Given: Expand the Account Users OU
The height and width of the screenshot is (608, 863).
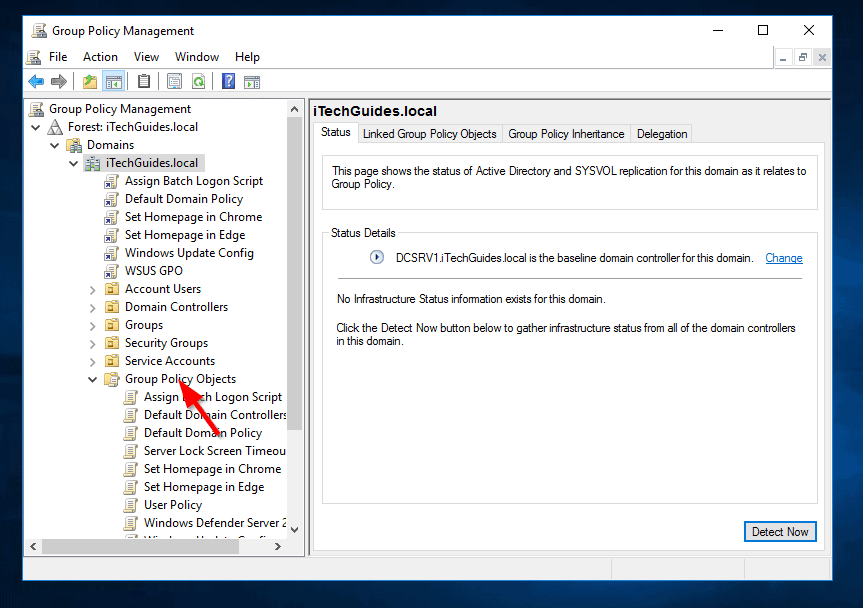Looking at the screenshot, I should point(93,289).
